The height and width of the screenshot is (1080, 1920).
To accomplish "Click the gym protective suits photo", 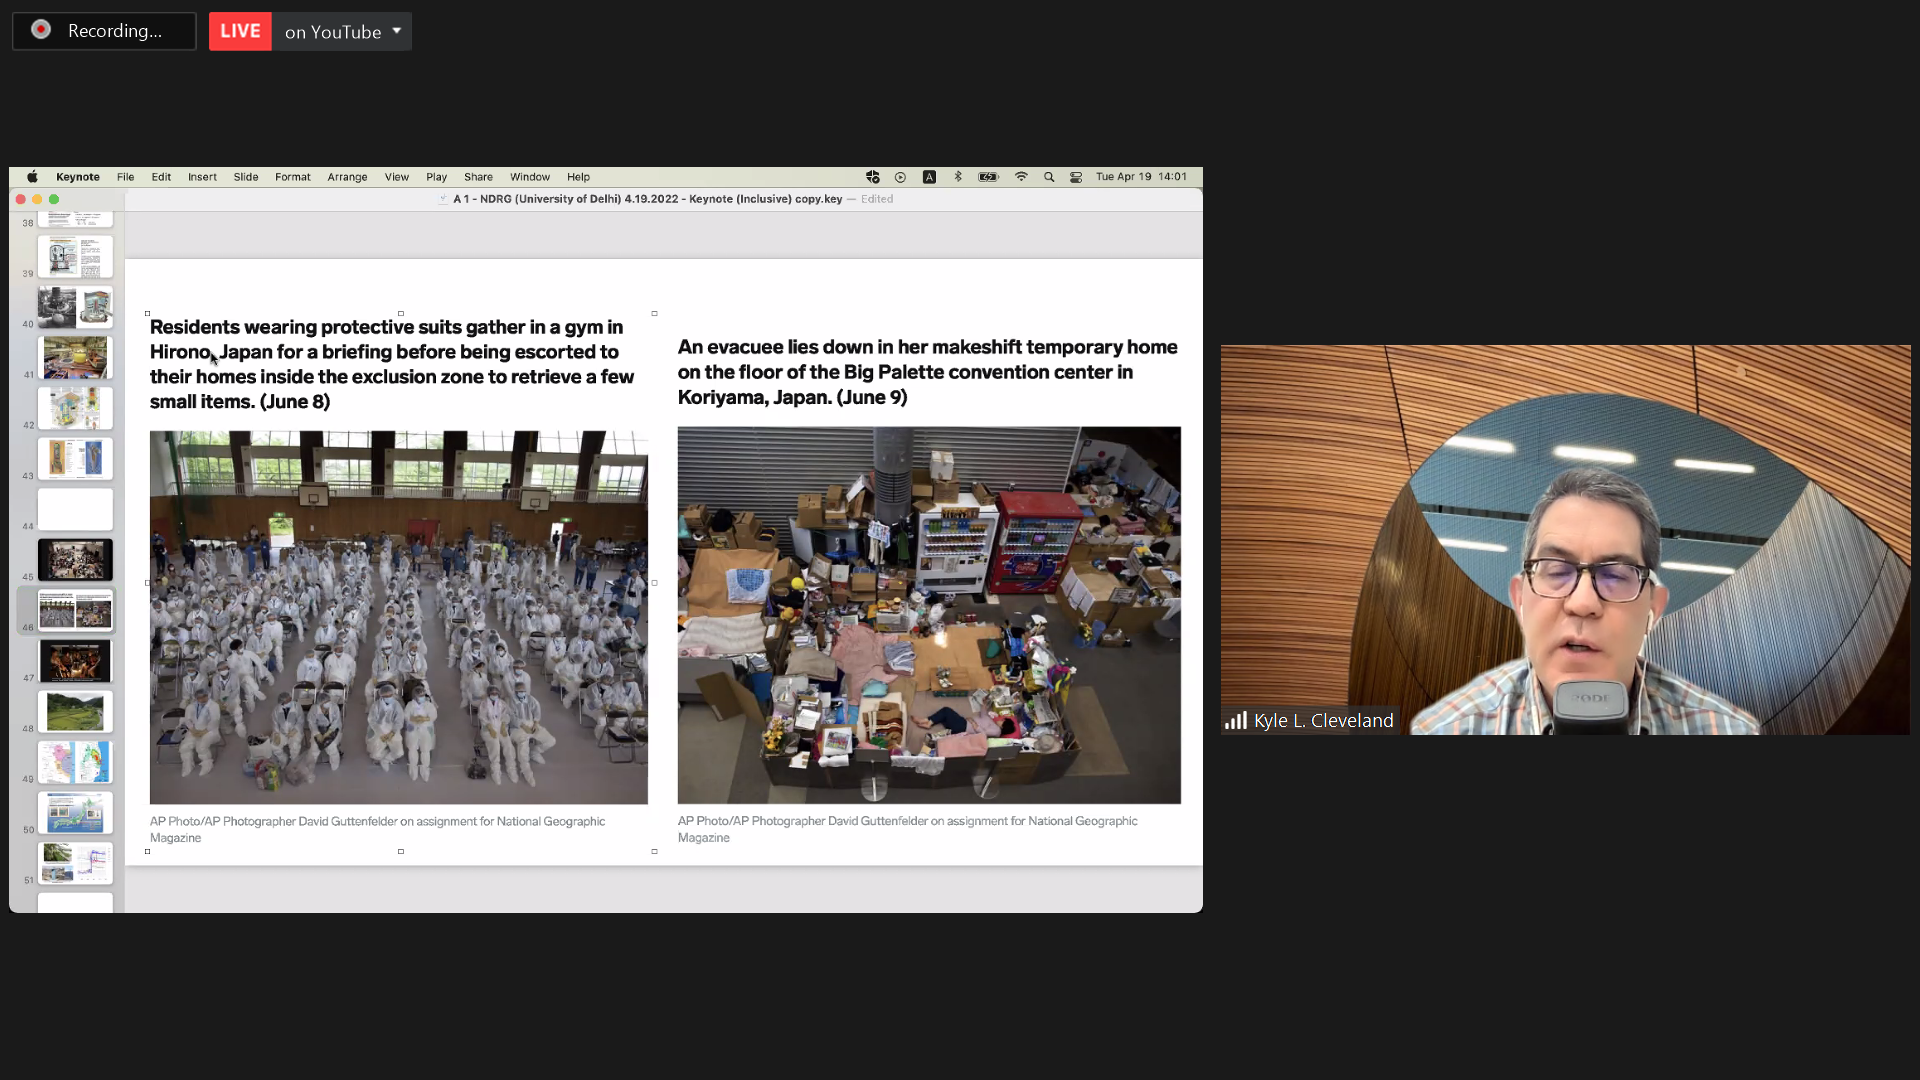I will point(398,617).
